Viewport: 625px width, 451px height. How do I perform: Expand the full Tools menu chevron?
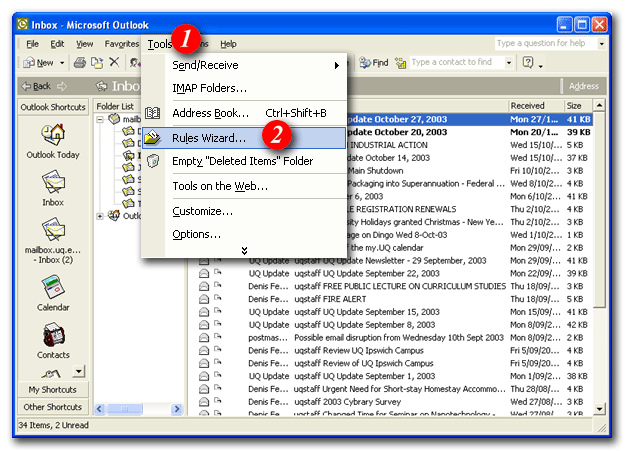pos(243,249)
